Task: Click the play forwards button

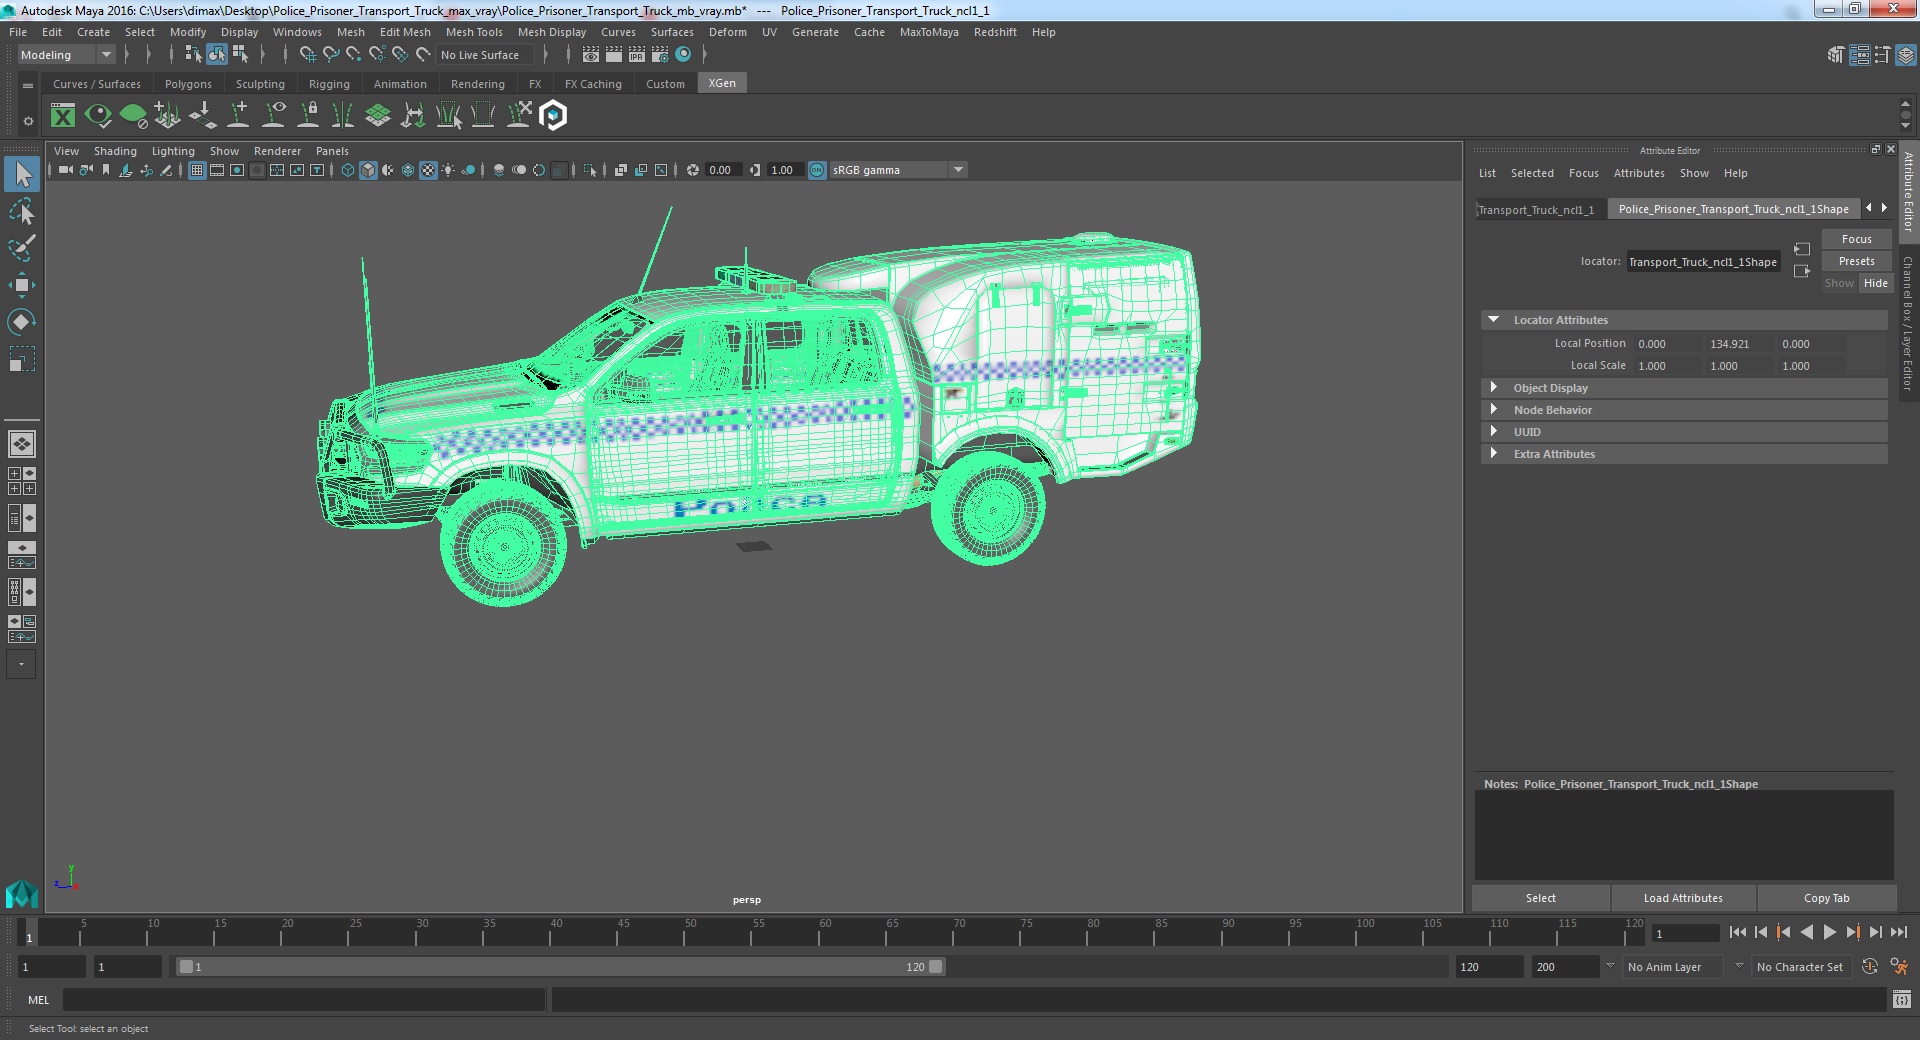Action: tap(1829, 932)
